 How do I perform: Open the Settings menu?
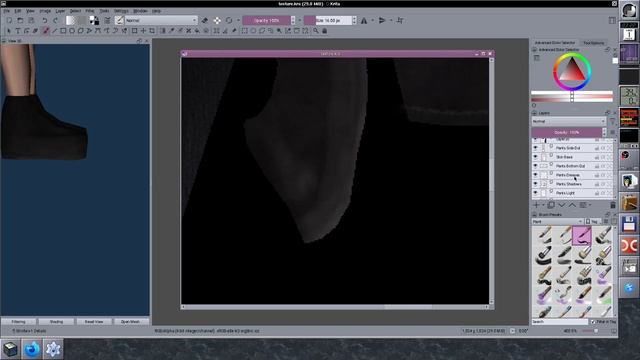(121, 11)
